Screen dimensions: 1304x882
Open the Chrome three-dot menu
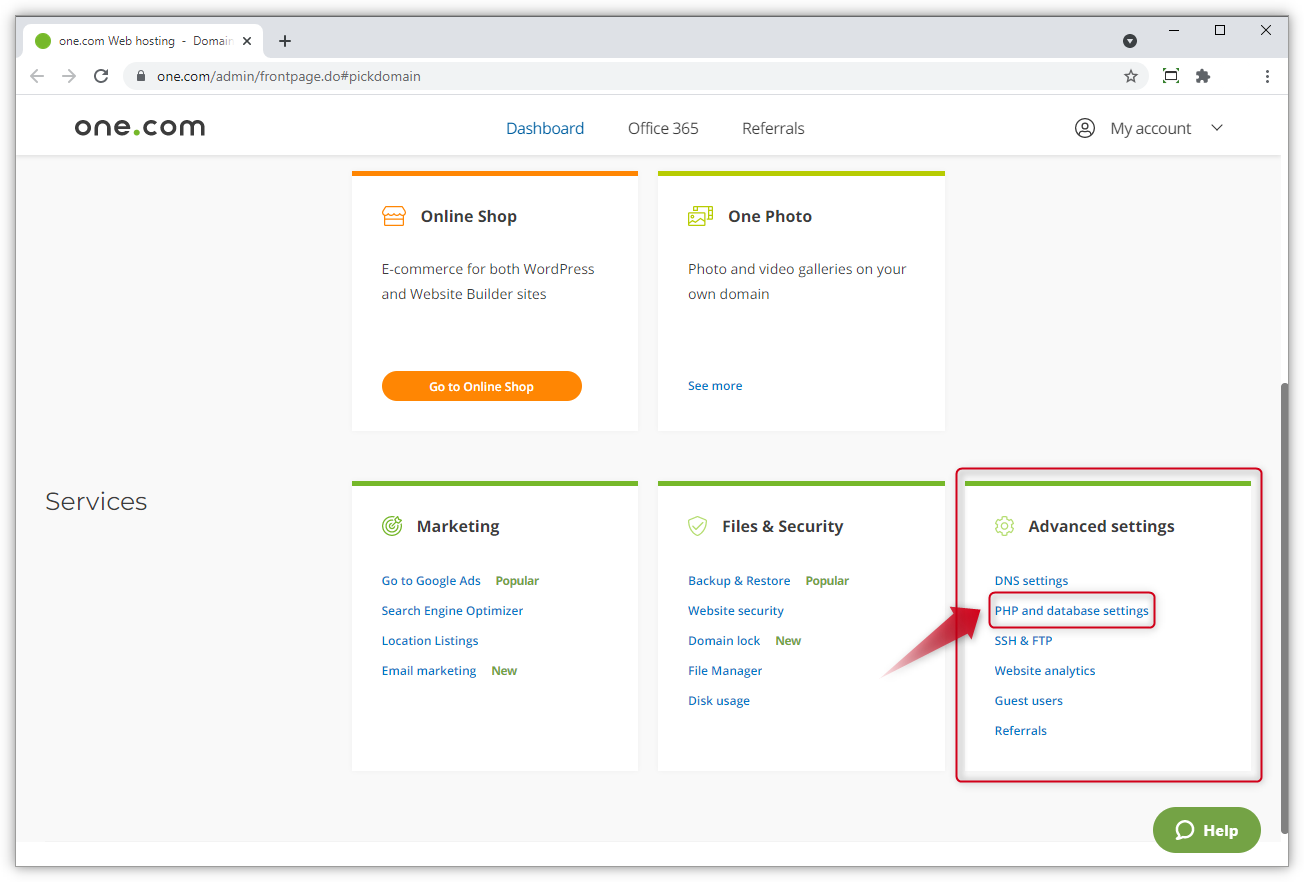pos(1267,76)
